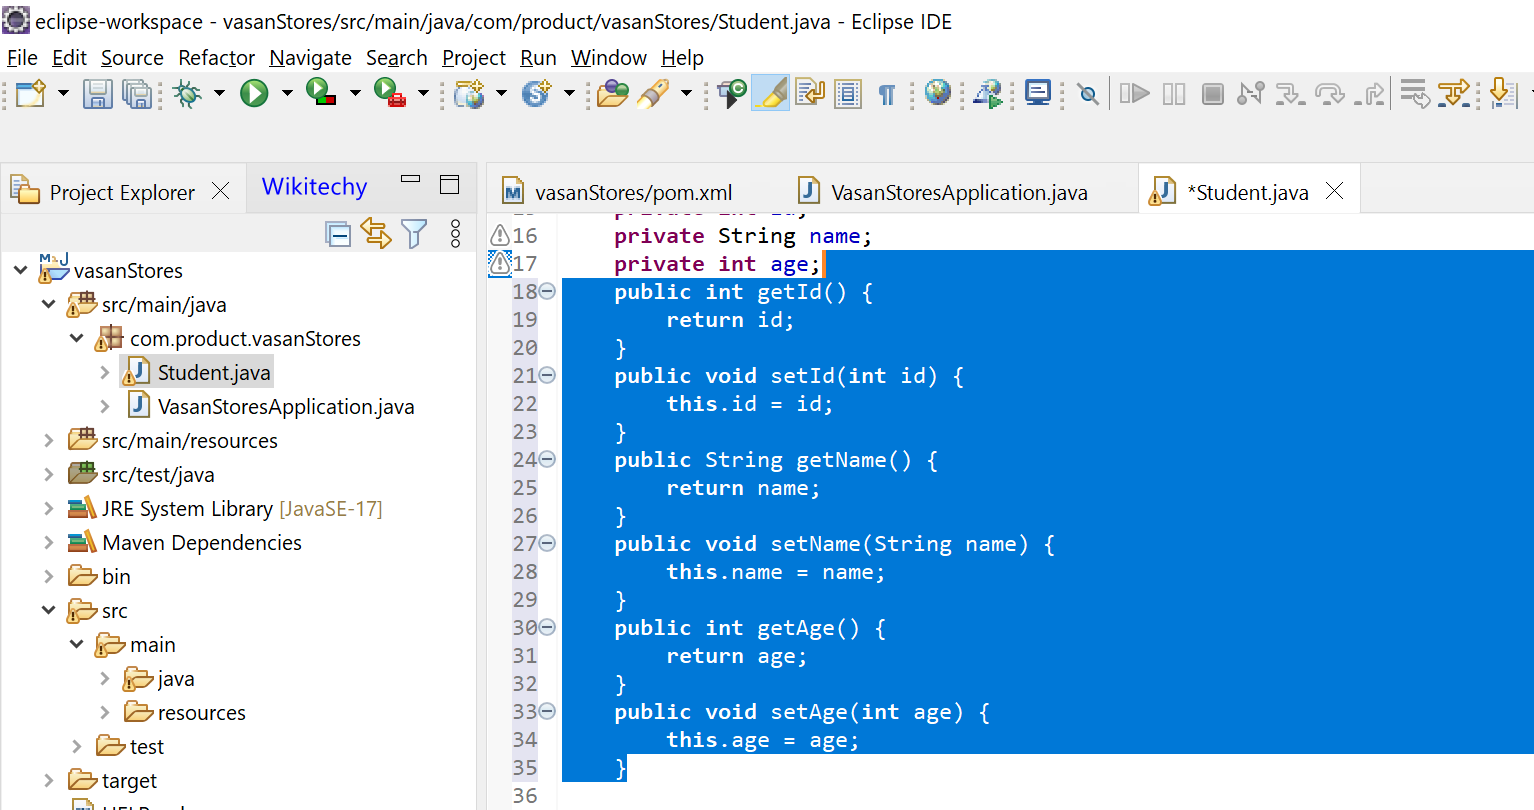Run the program with the green play button
Image resolution: width=1534 pixels, height=810 pixels.
click(x=254, y=94)
